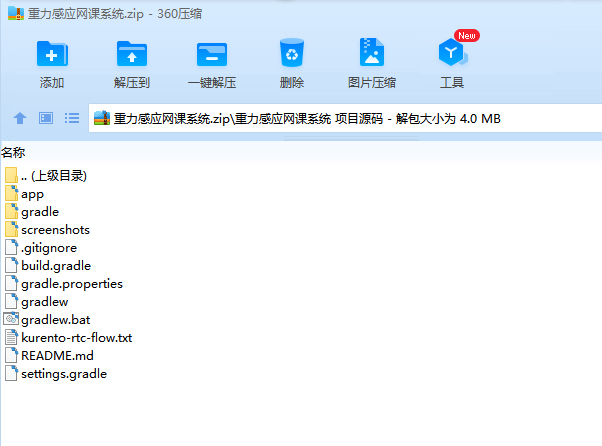This screenshot has width=602, height=446.
Task: Click the 360压缩 title bar app icon
Action: 16,13
